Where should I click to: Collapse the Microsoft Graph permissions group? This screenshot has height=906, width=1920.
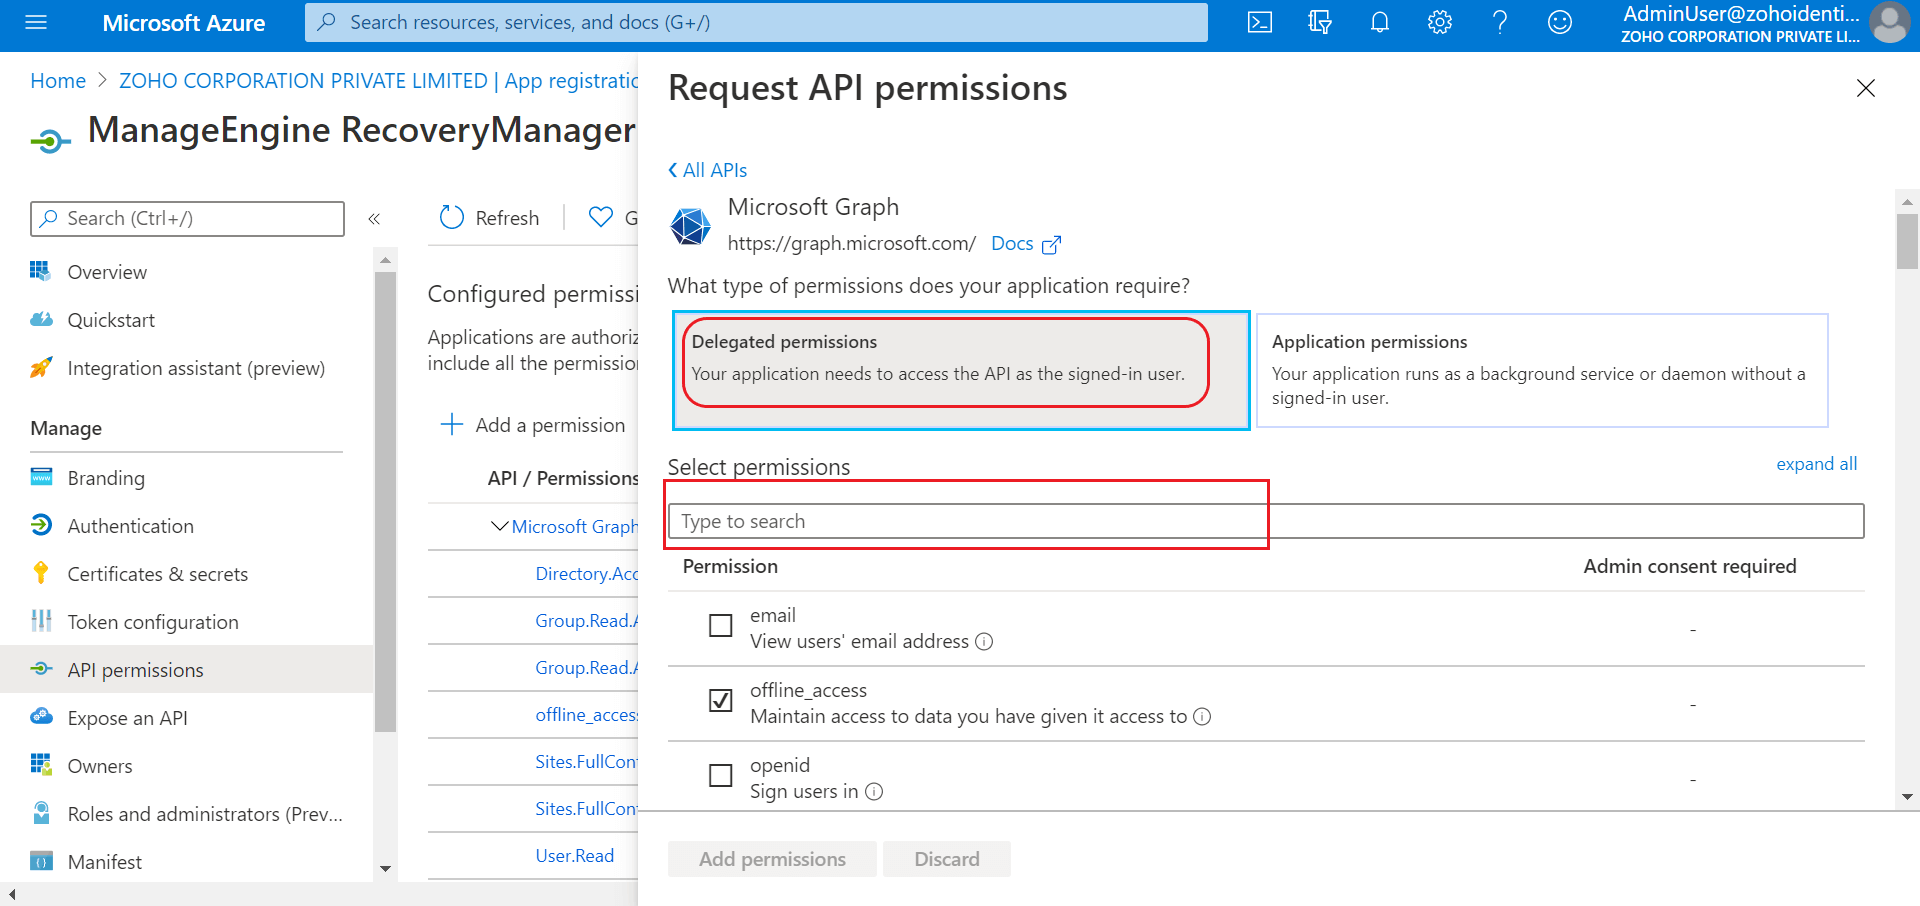coord(499,526)
